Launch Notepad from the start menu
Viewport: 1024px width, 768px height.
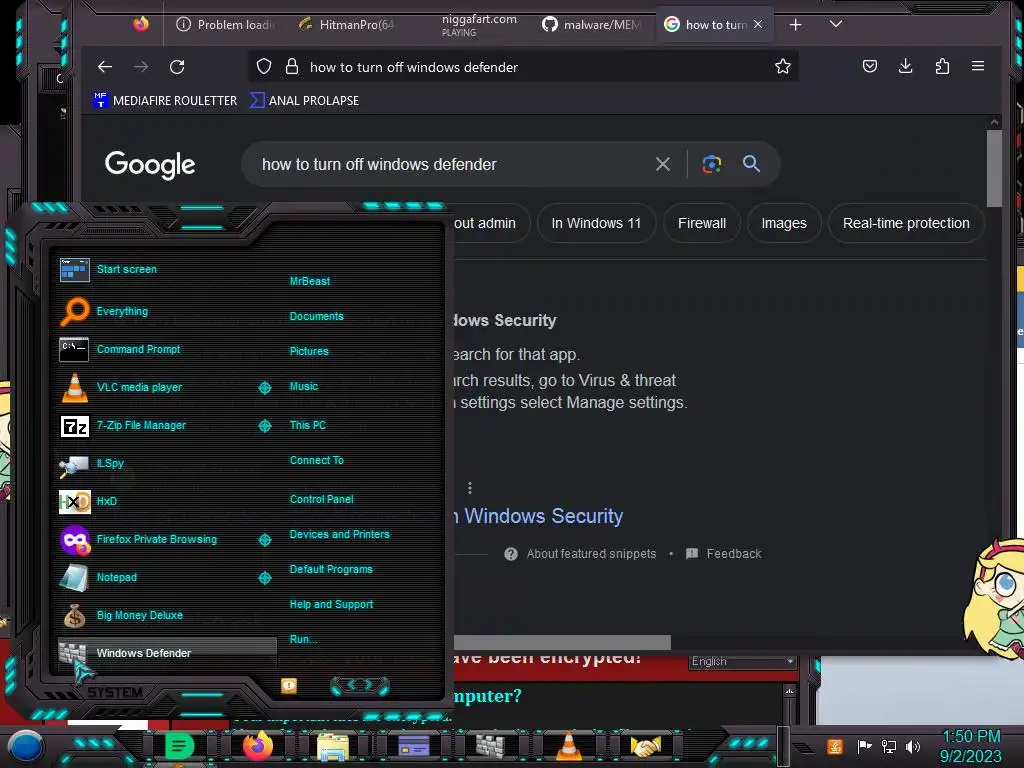tap(117, 577)
